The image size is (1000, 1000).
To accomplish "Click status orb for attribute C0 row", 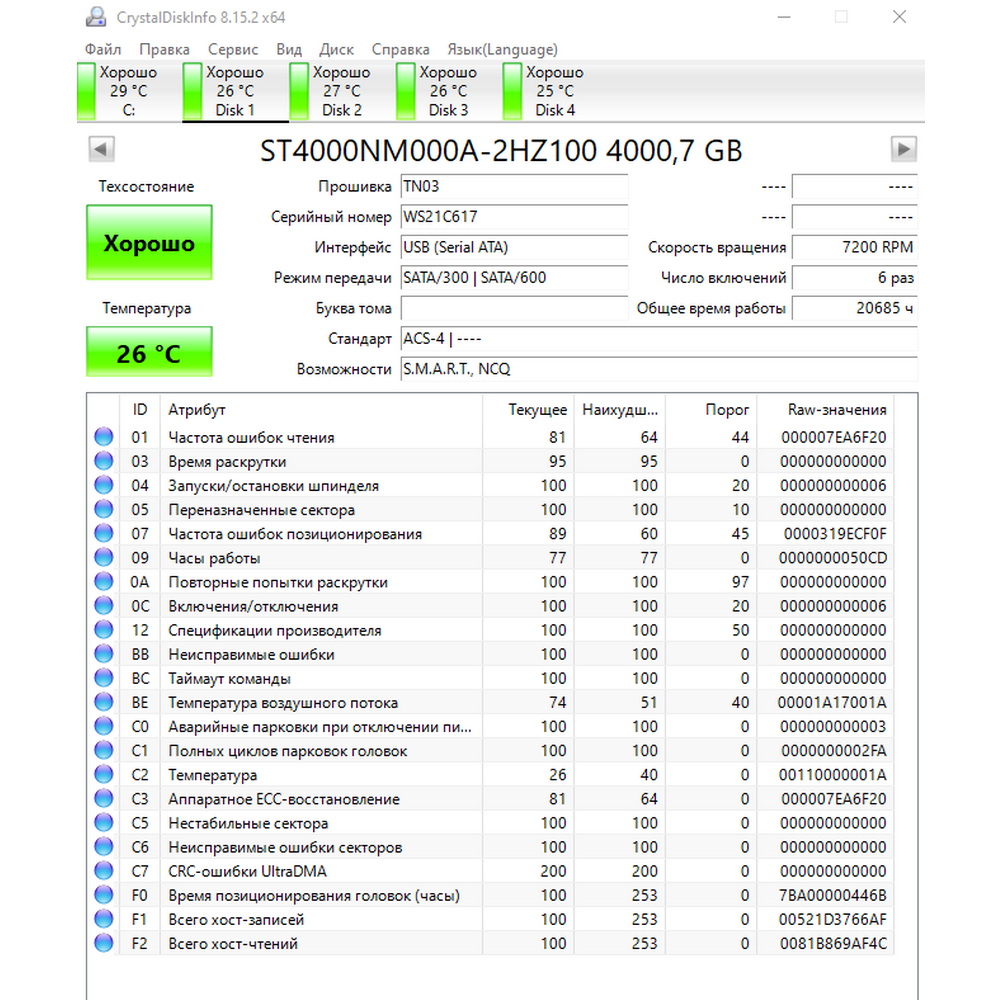I will 103,726.
